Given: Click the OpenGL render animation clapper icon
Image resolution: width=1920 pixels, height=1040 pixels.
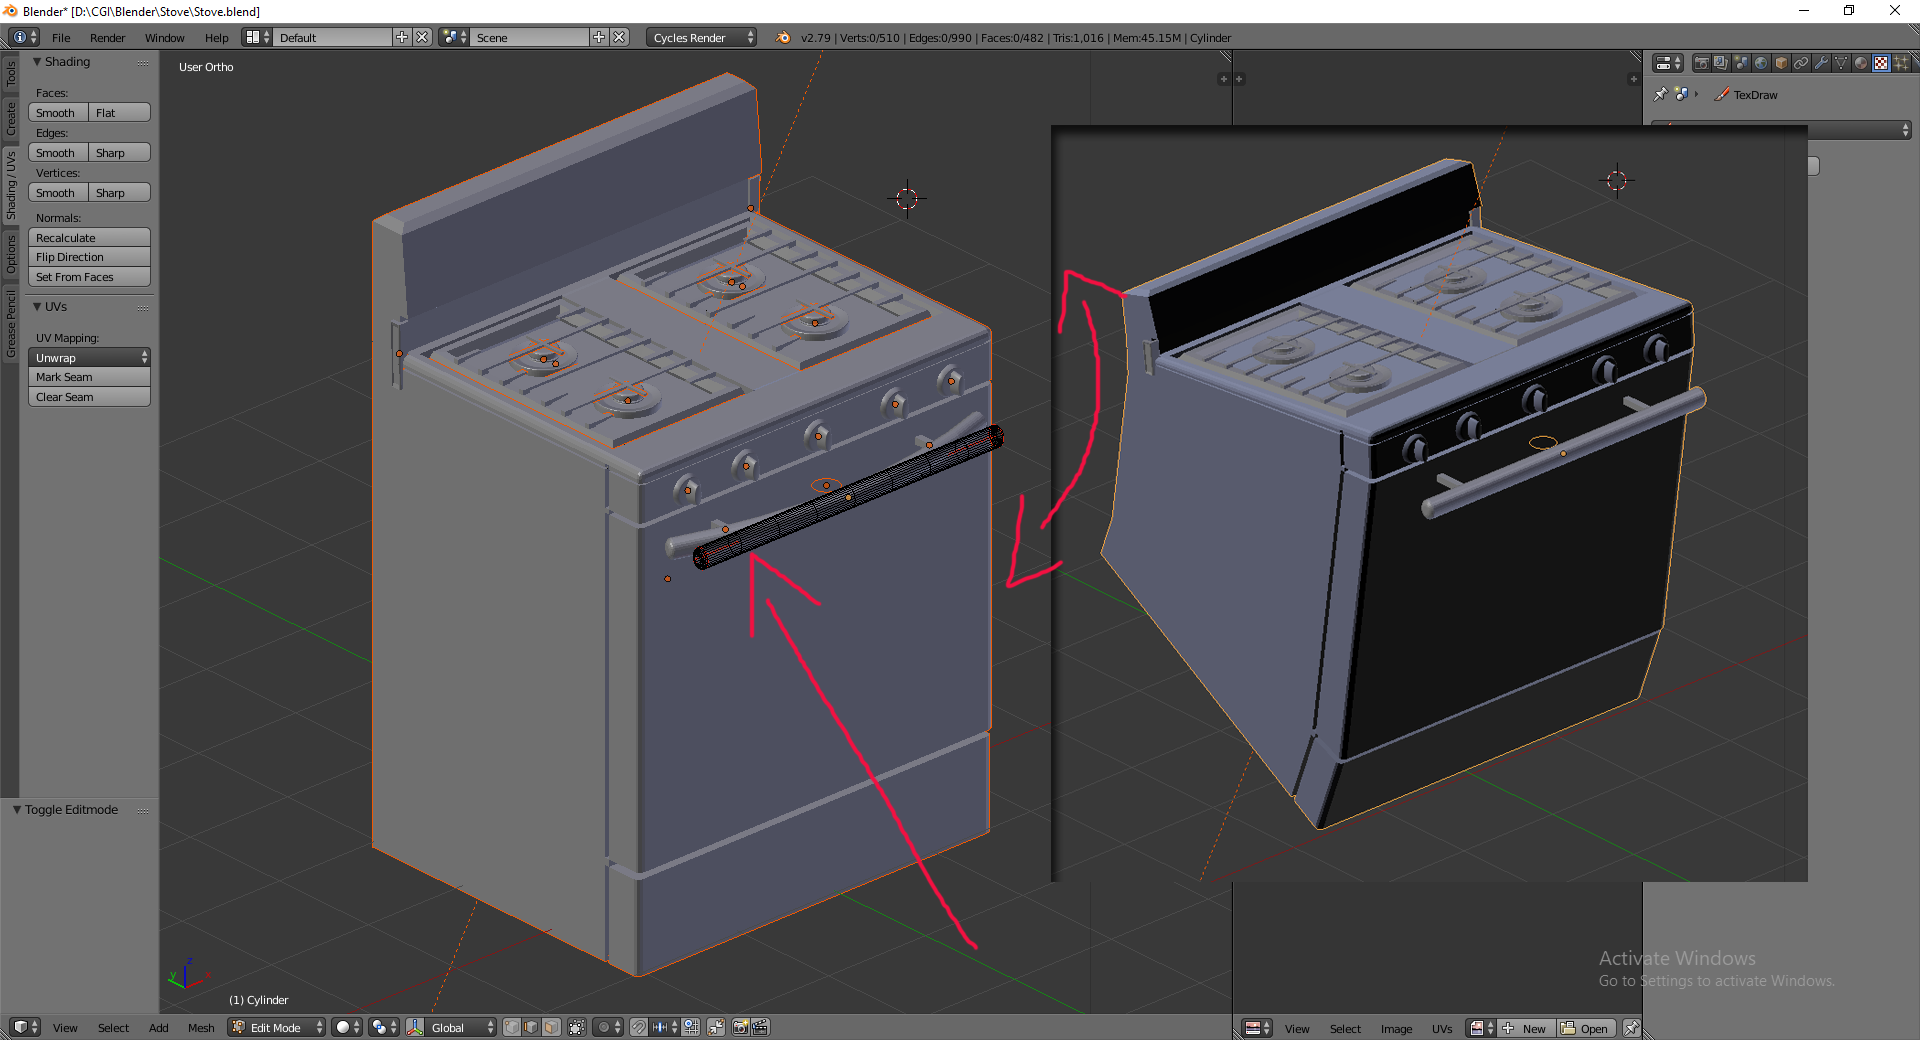Looking at the screenshot, I should [x=760, y=1027].
